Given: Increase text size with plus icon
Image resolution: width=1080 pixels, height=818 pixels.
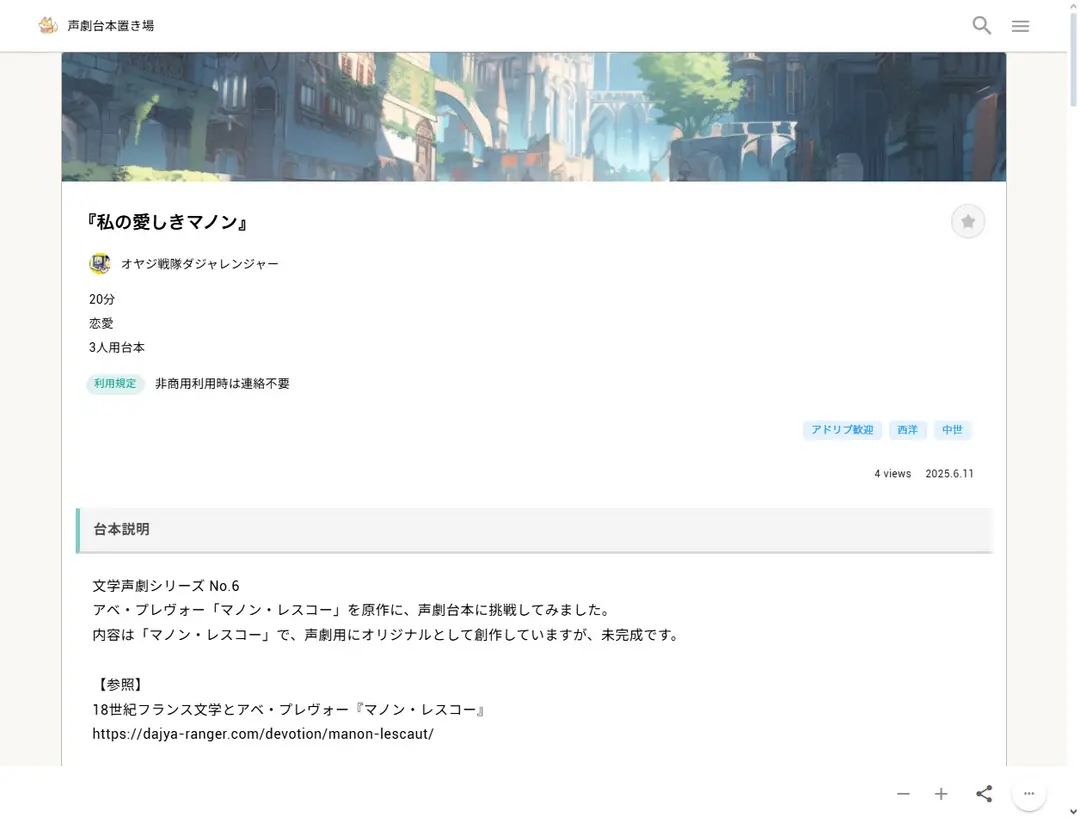Looking at the screenshot, I should [x=941, y=794].
